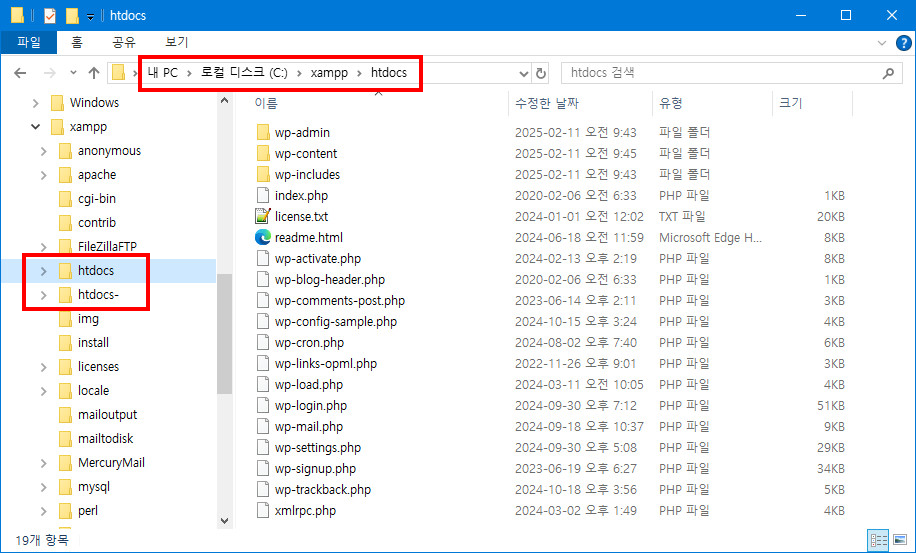Select wp-blog-header.php file name
916x553 pixels.
pyautogui.click(x=329, y=280)
